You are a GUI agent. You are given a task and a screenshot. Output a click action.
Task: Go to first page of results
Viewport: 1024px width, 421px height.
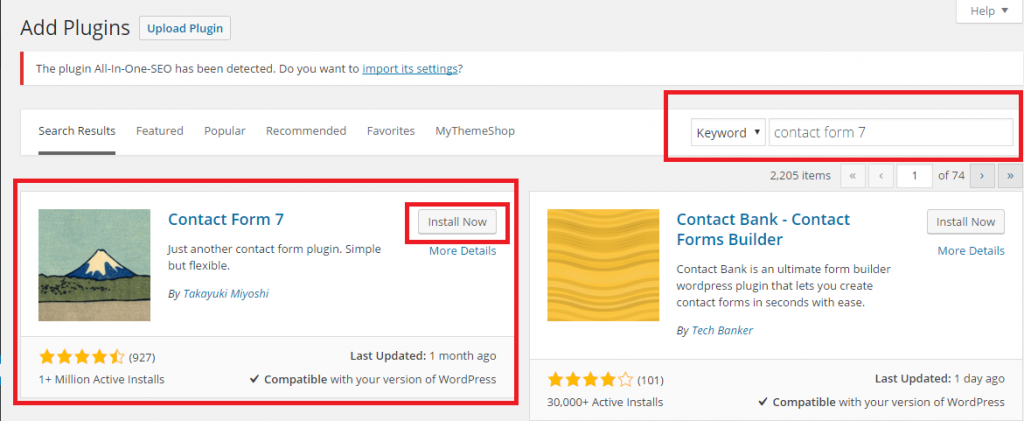click(853, 176)
